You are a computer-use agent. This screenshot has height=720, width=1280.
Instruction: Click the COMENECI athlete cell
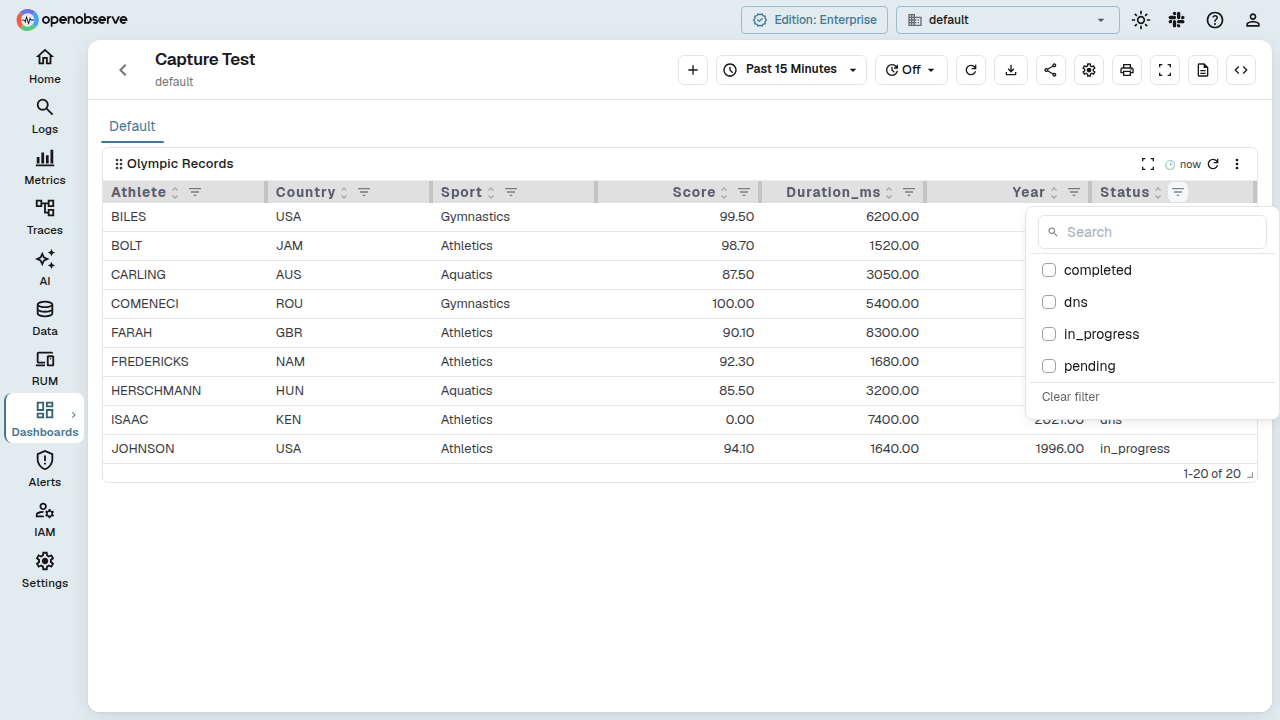pos(185,304)
